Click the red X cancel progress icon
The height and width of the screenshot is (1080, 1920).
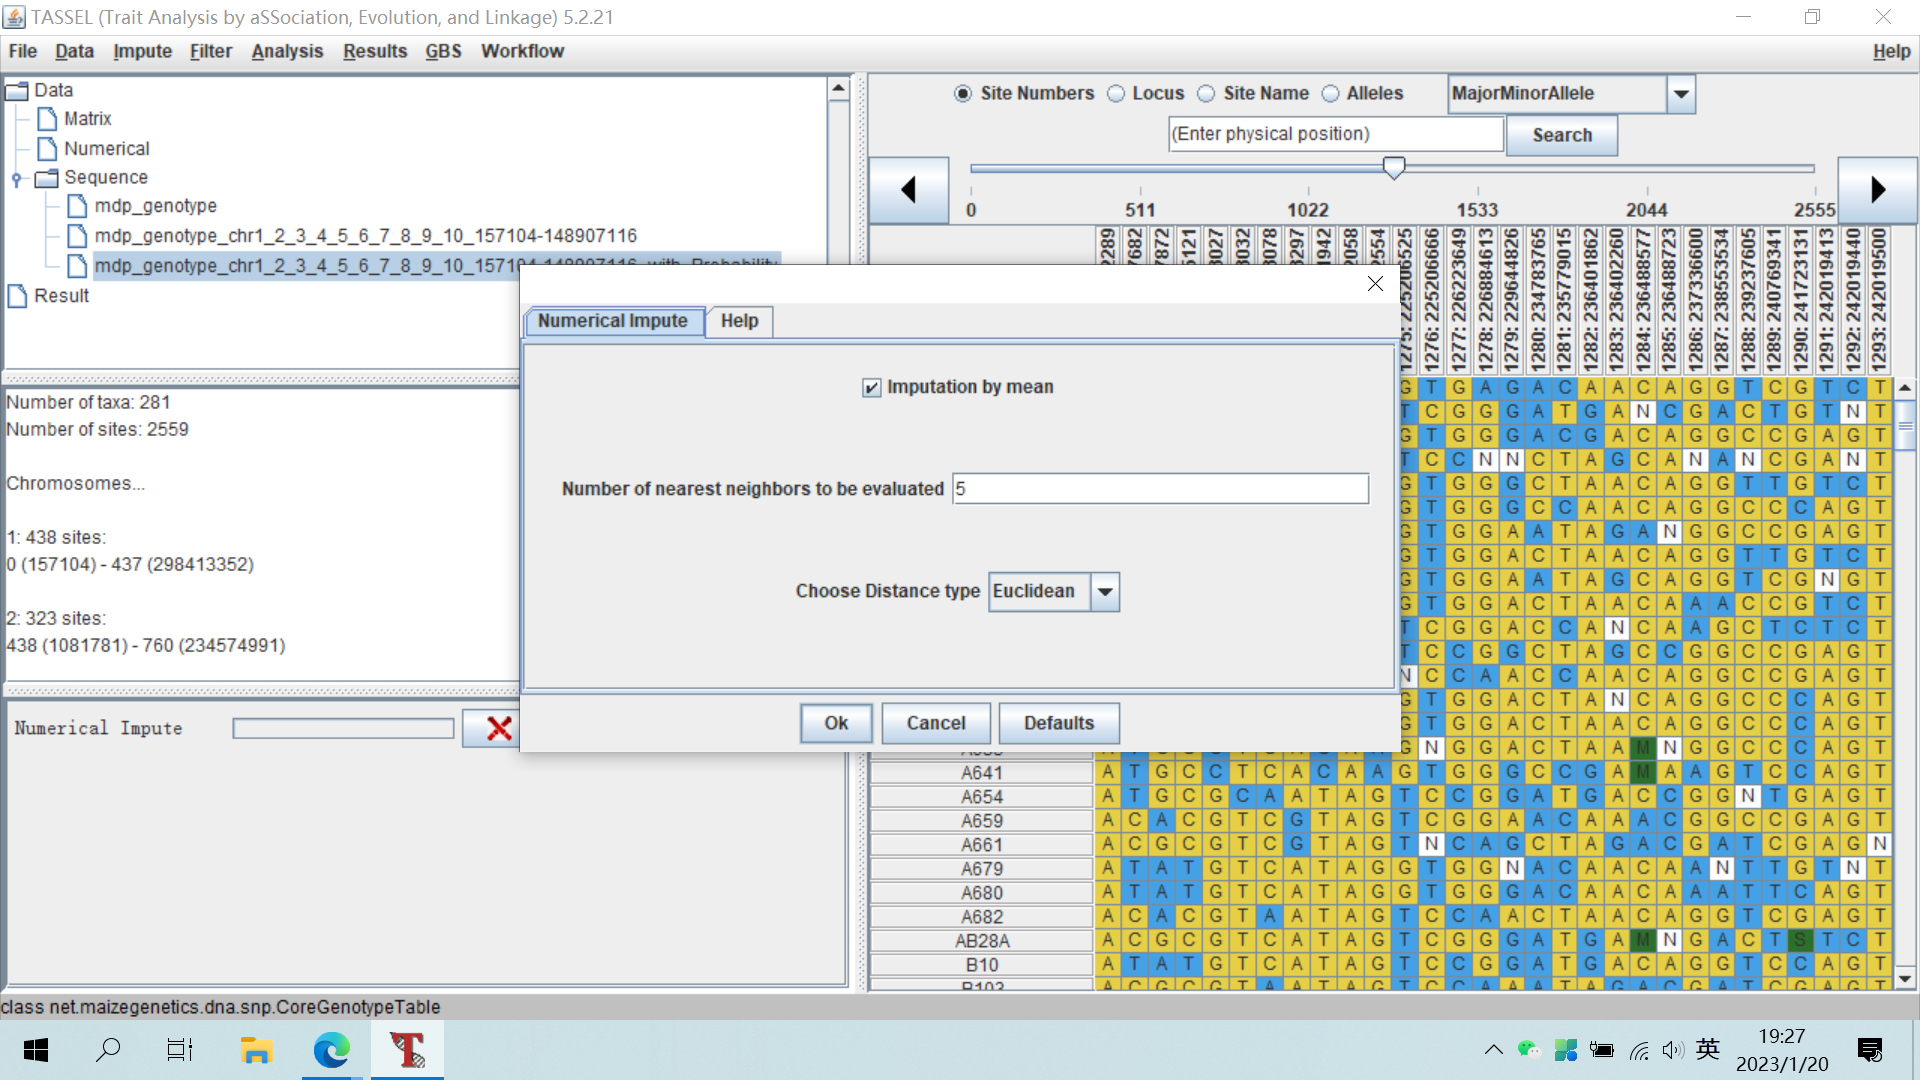click(x=499, y=728)
